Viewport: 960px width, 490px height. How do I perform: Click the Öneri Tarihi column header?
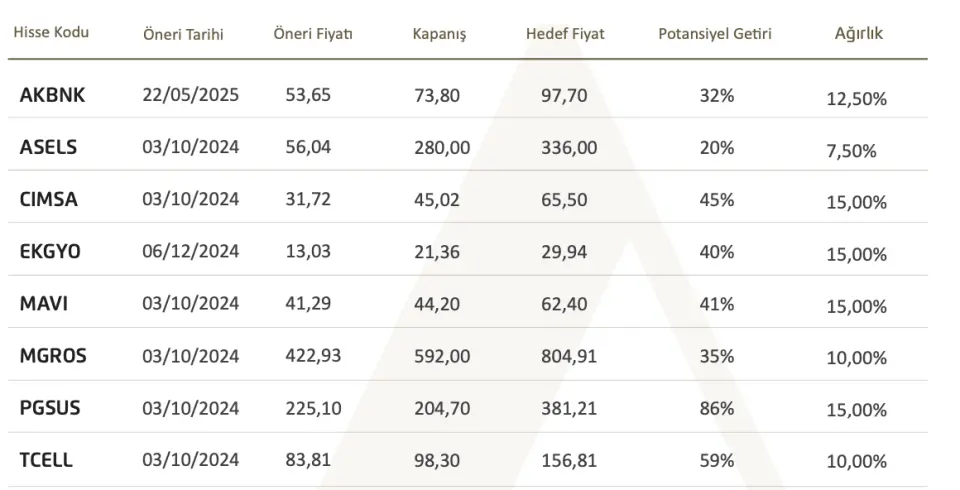click(x=183, y=34)
